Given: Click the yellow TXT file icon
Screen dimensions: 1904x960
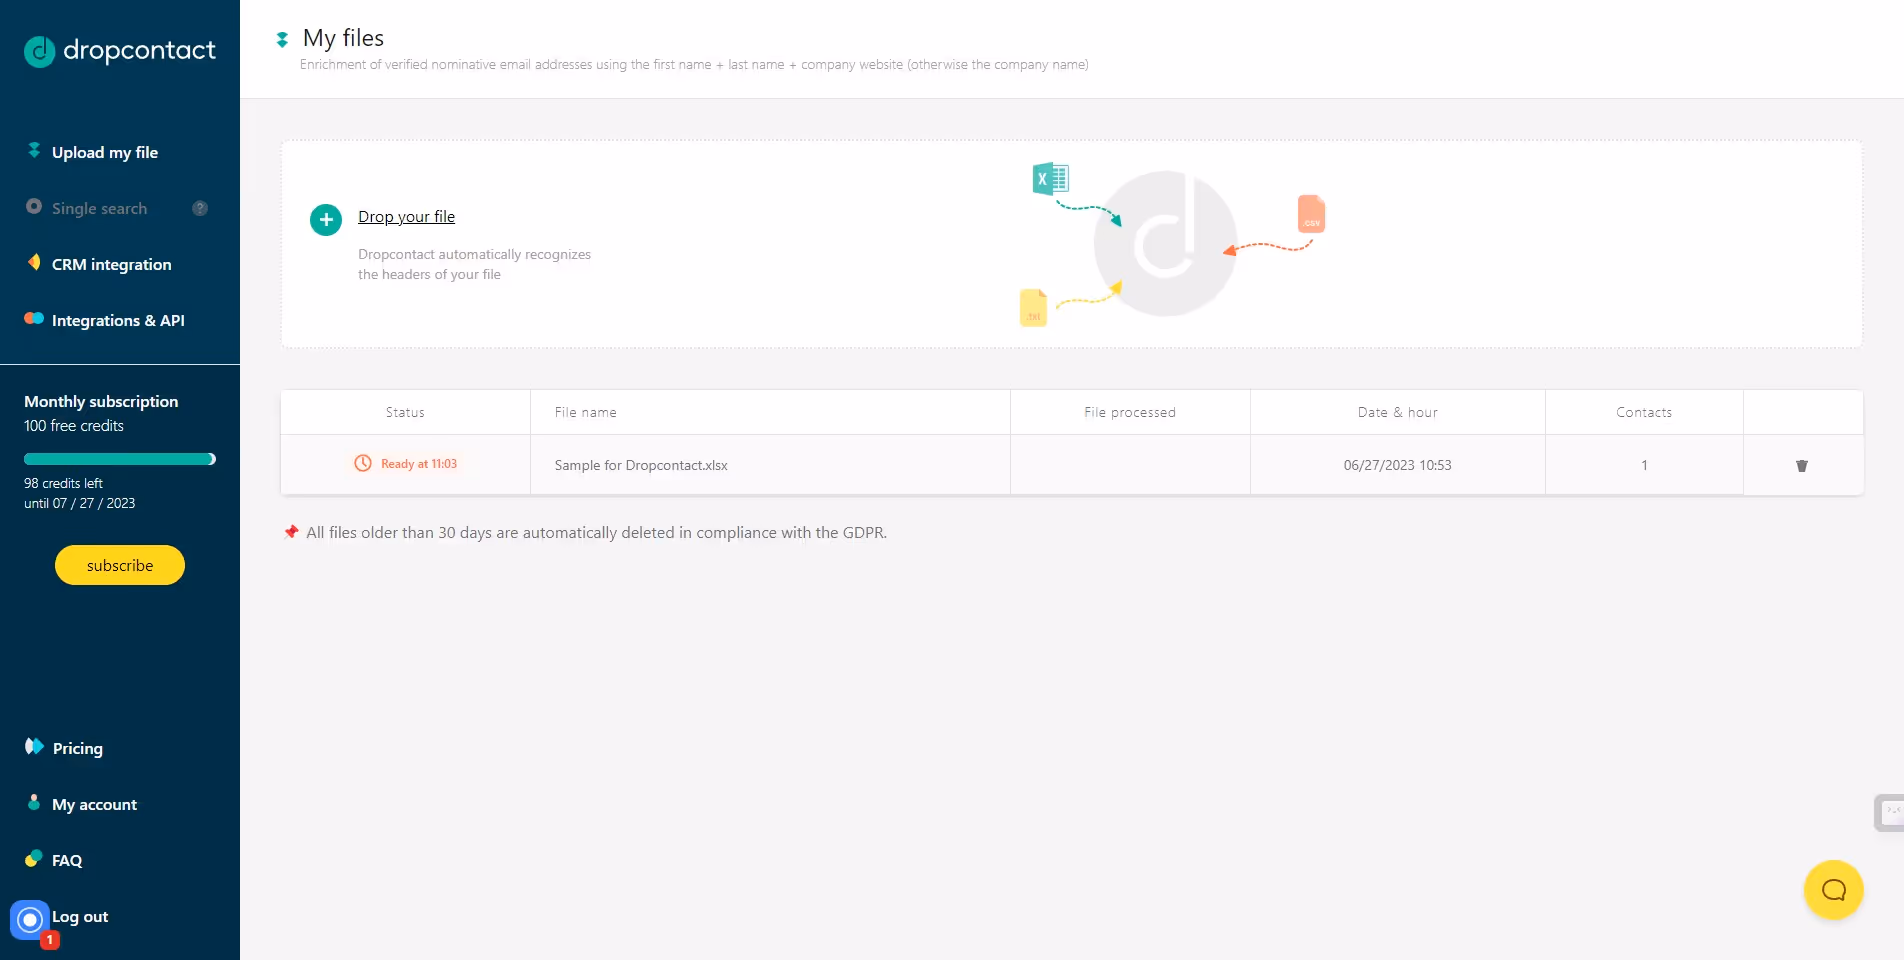Looking at the screenshot, I should point(1033,308).
